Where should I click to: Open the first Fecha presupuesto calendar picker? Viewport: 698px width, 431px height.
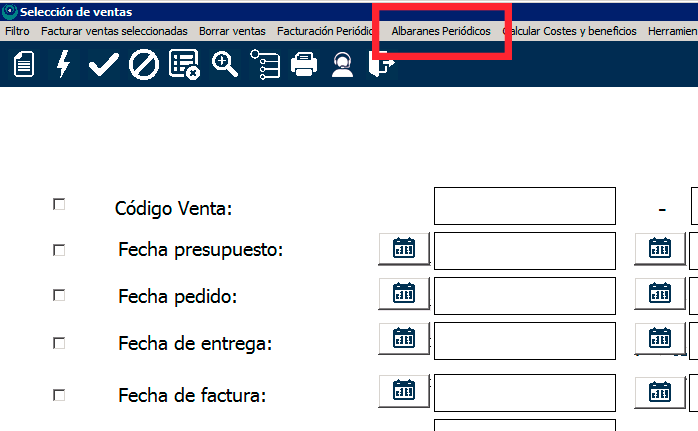pyautogui.click(x=403, y=248)
